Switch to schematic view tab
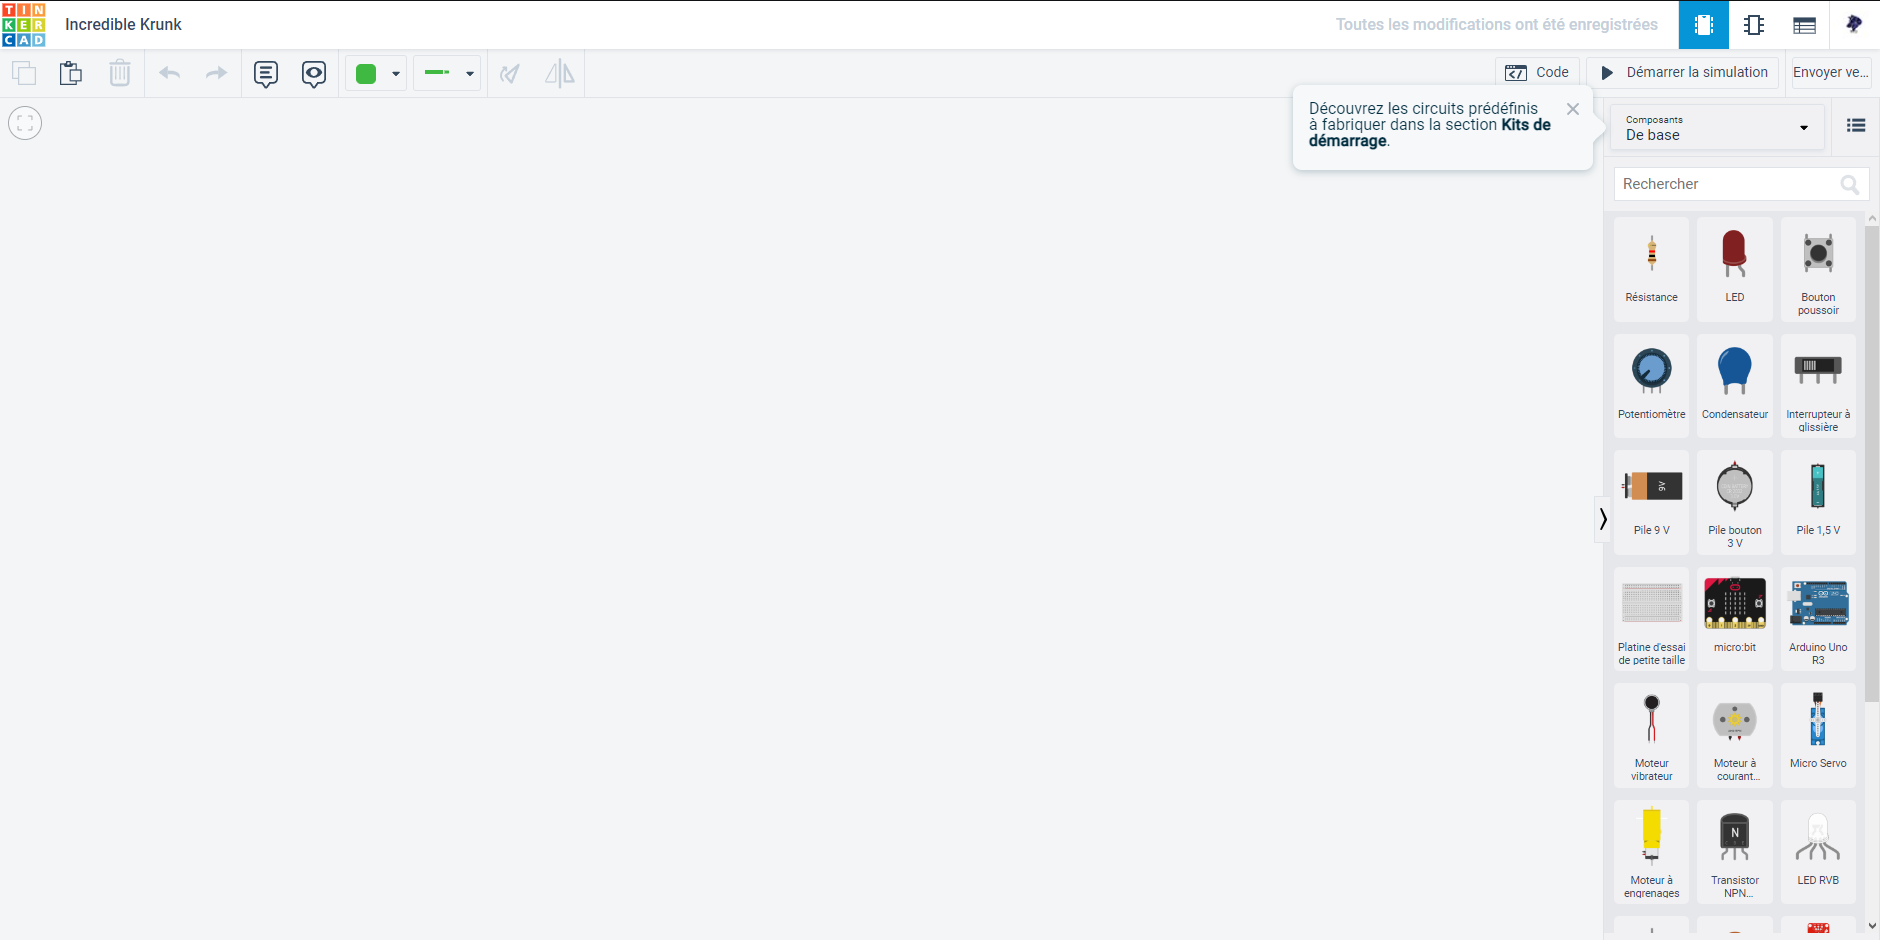1880x940 pixels. (1754, 25)
